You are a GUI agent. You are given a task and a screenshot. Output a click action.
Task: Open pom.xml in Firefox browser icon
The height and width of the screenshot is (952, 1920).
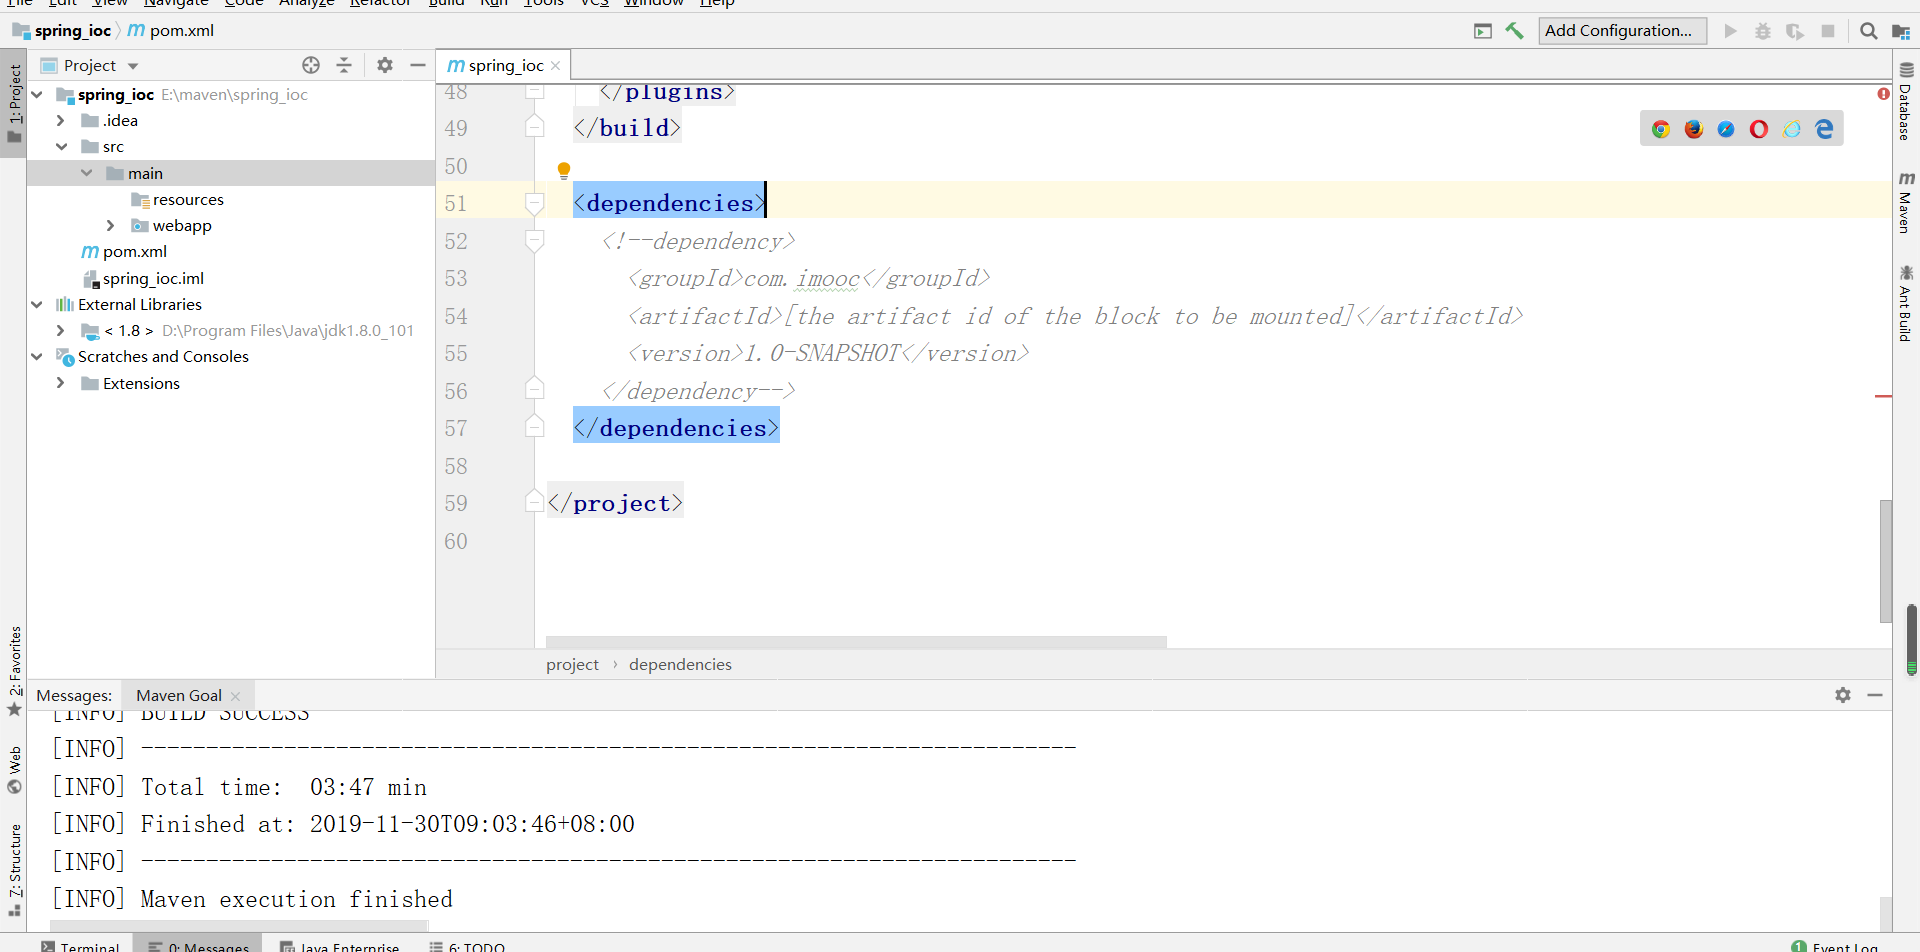pos(1694,129)
